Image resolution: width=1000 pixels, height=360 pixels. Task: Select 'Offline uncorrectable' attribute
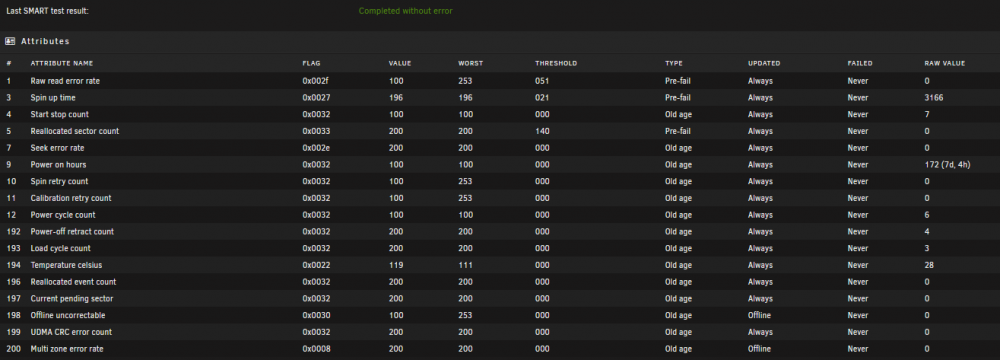click(68, 315)
